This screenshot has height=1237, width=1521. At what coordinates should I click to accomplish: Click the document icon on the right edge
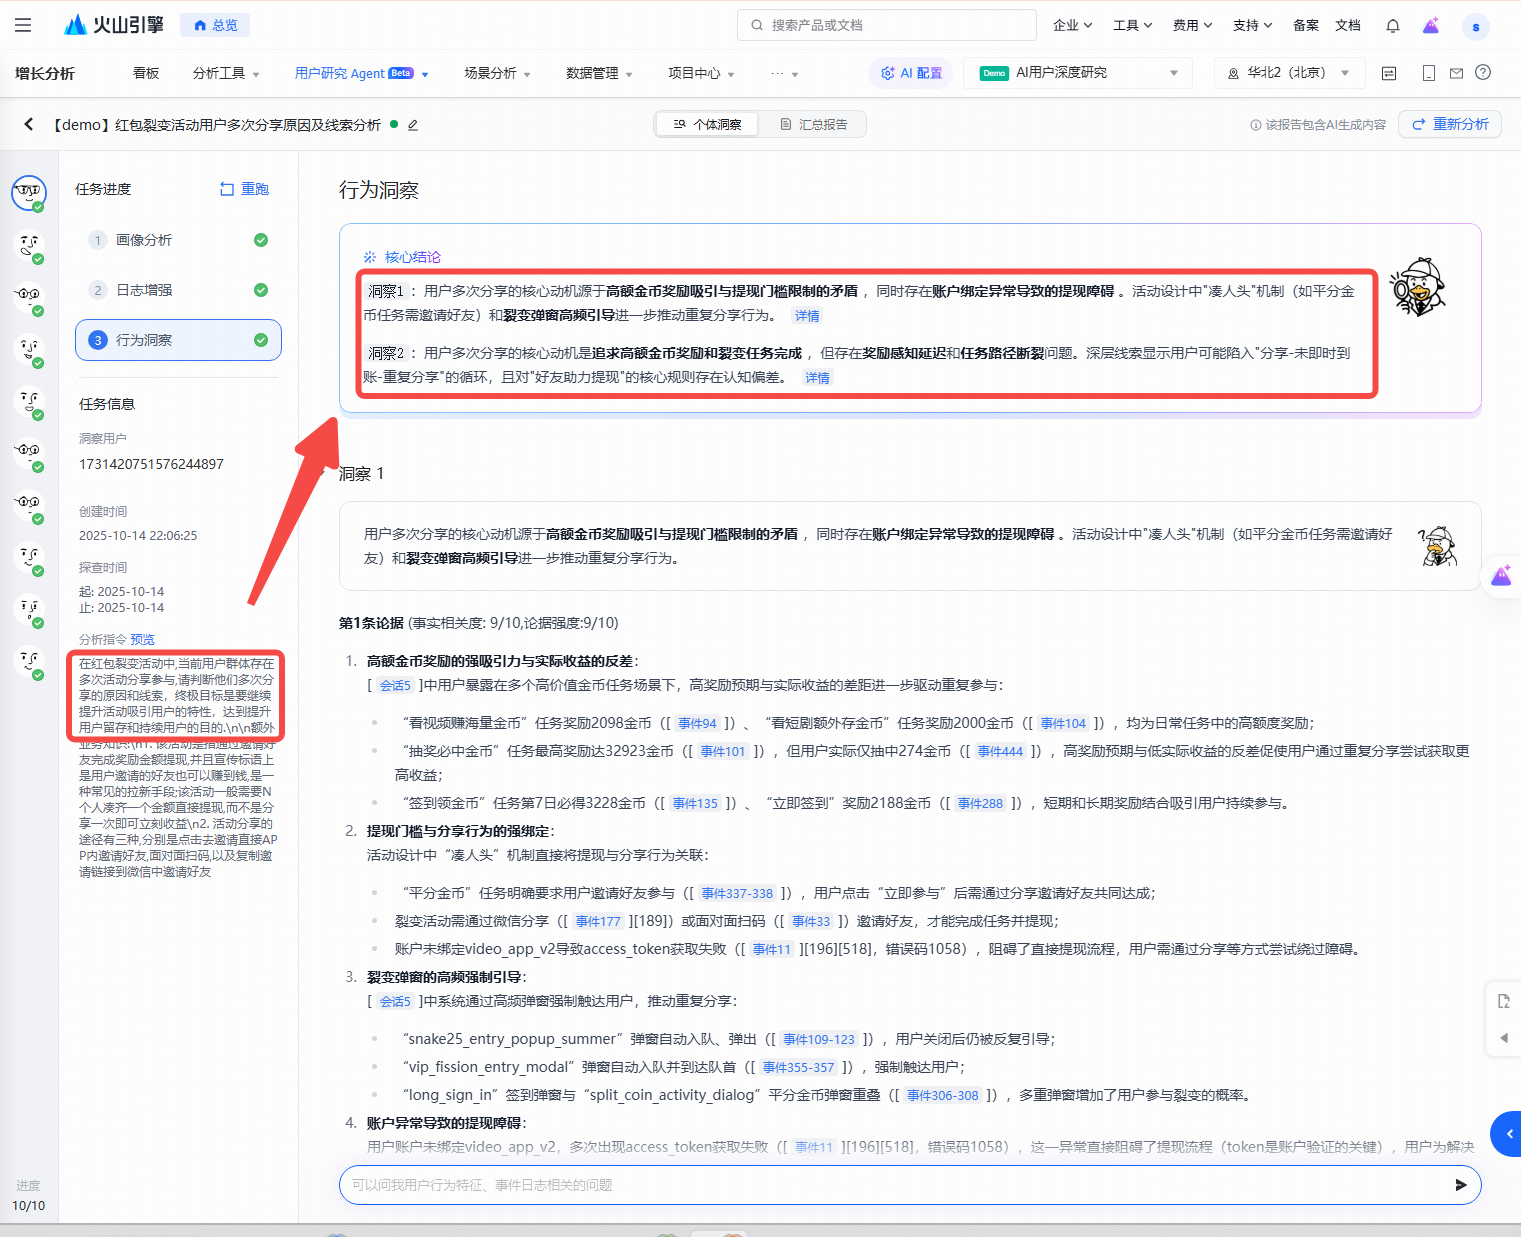[1503, 1001]
